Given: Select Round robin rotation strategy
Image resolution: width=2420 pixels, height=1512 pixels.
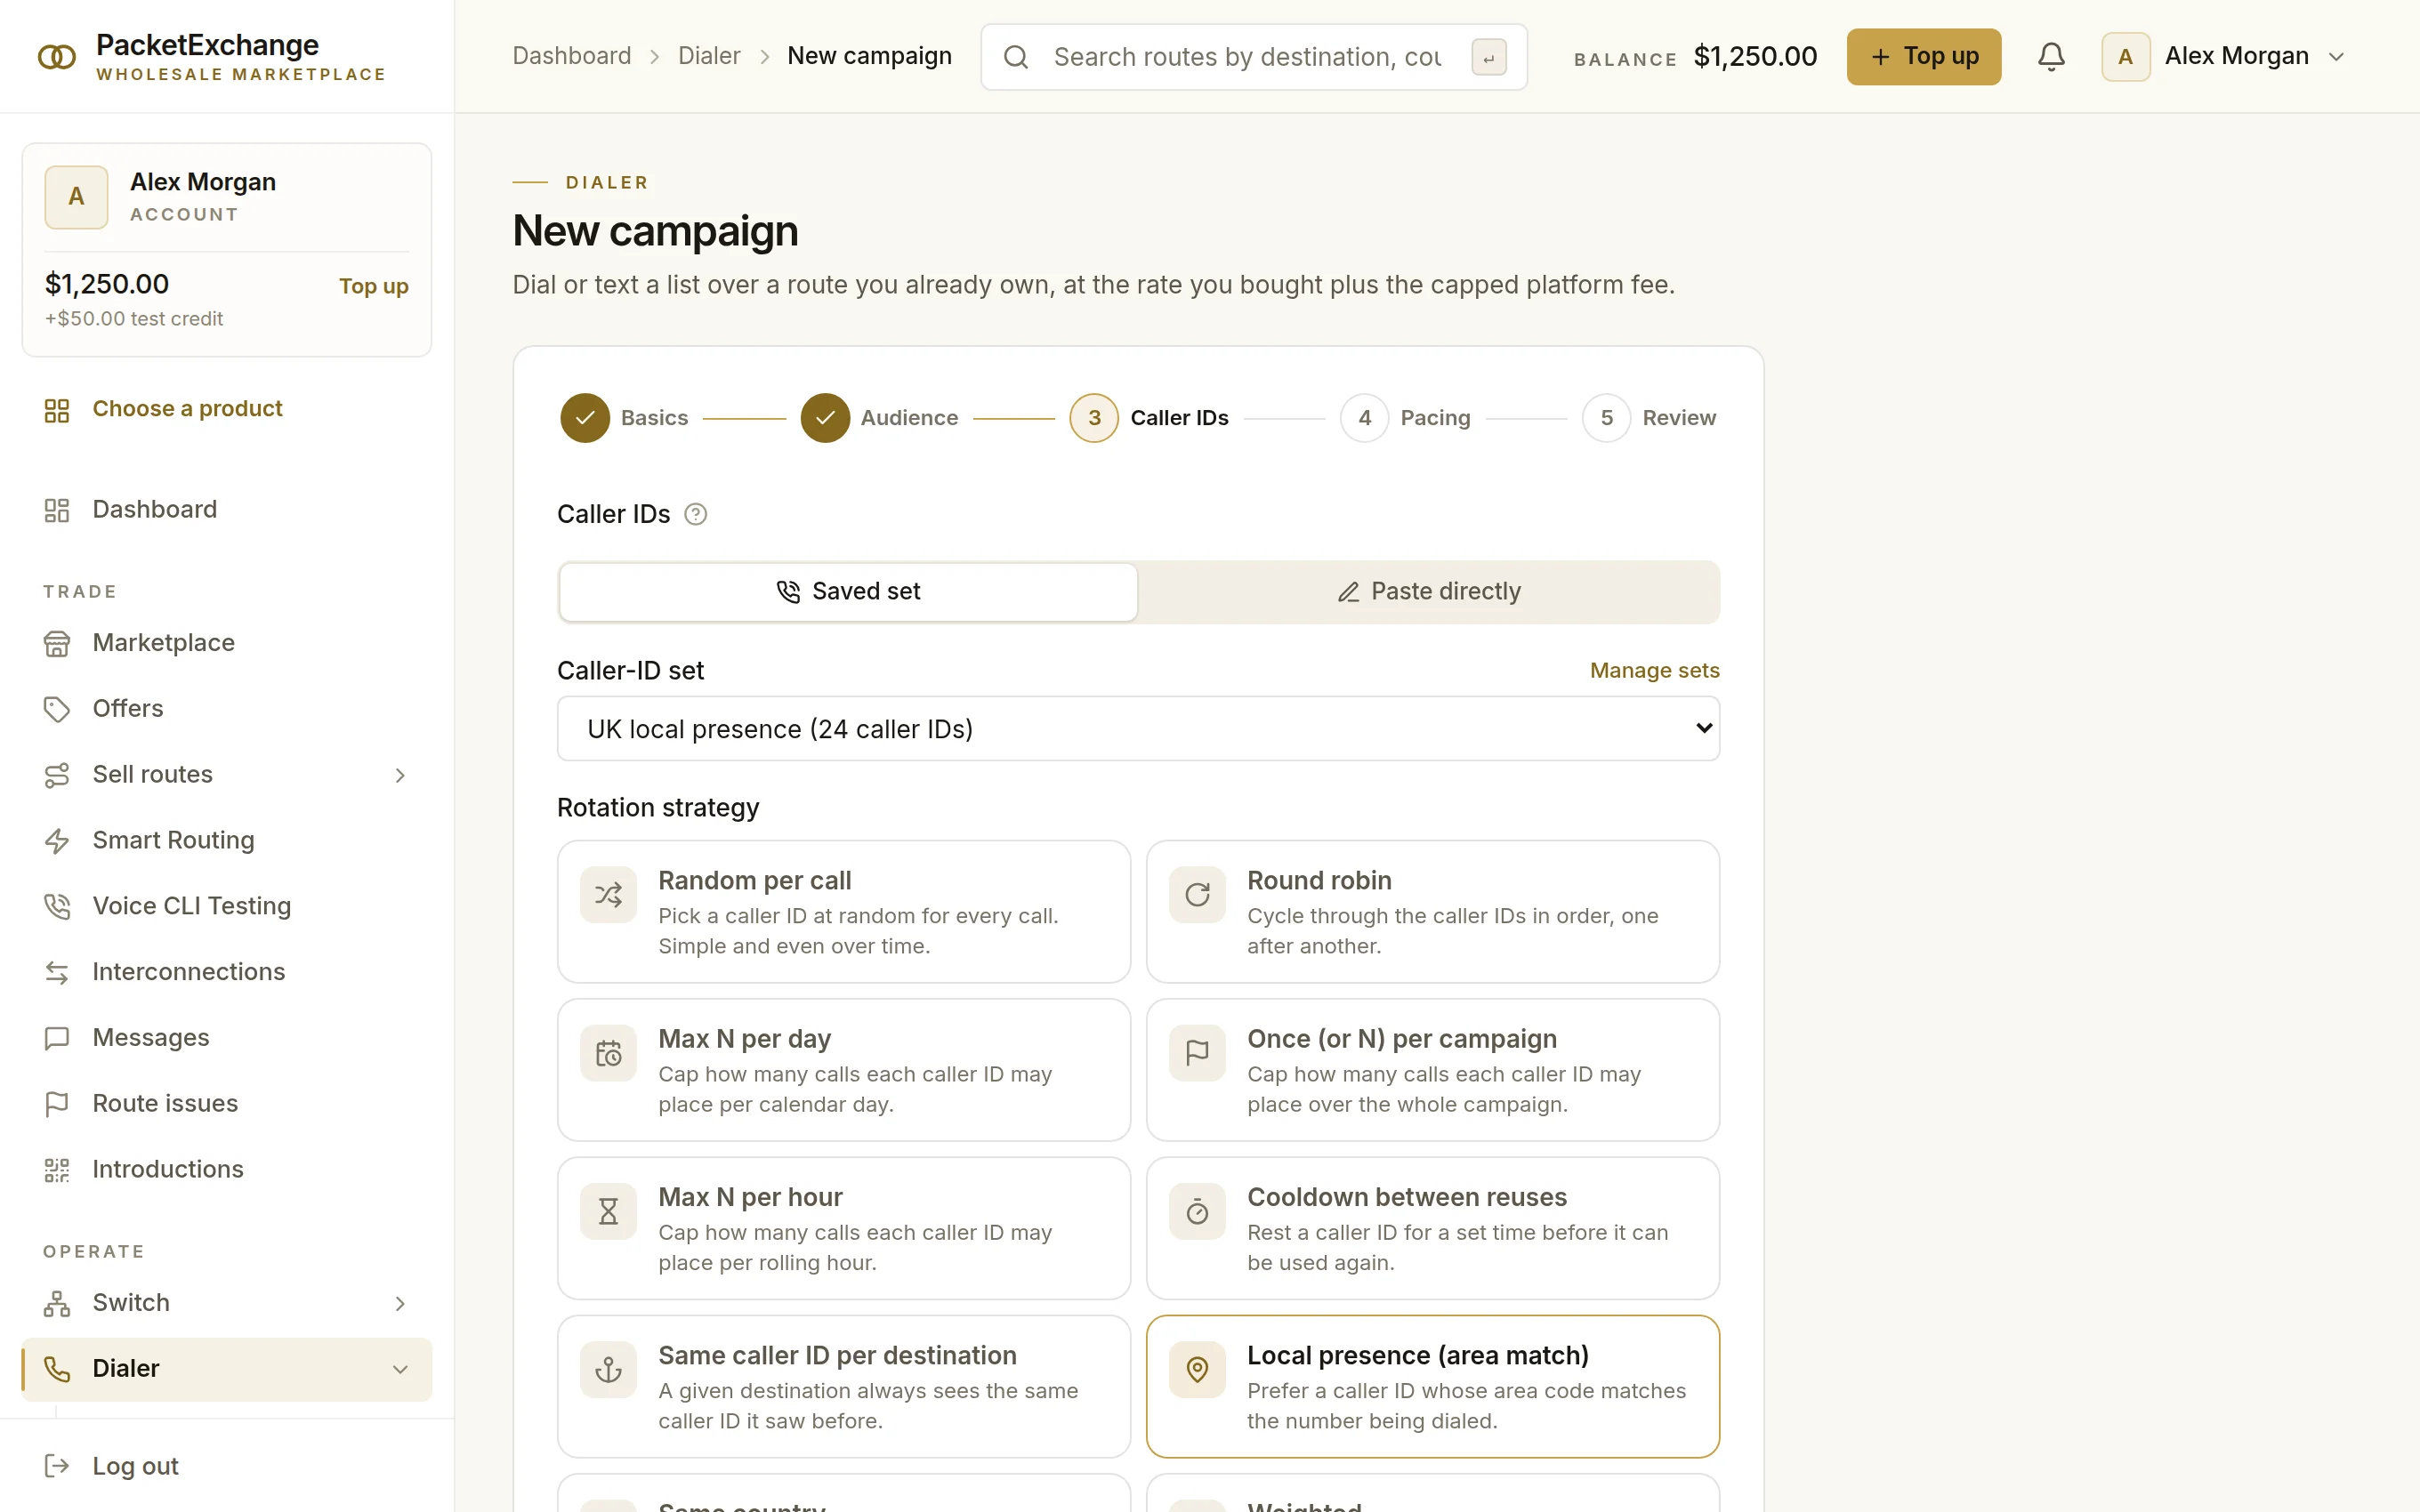Looking at the screenshot, I should coord(1432,912).
